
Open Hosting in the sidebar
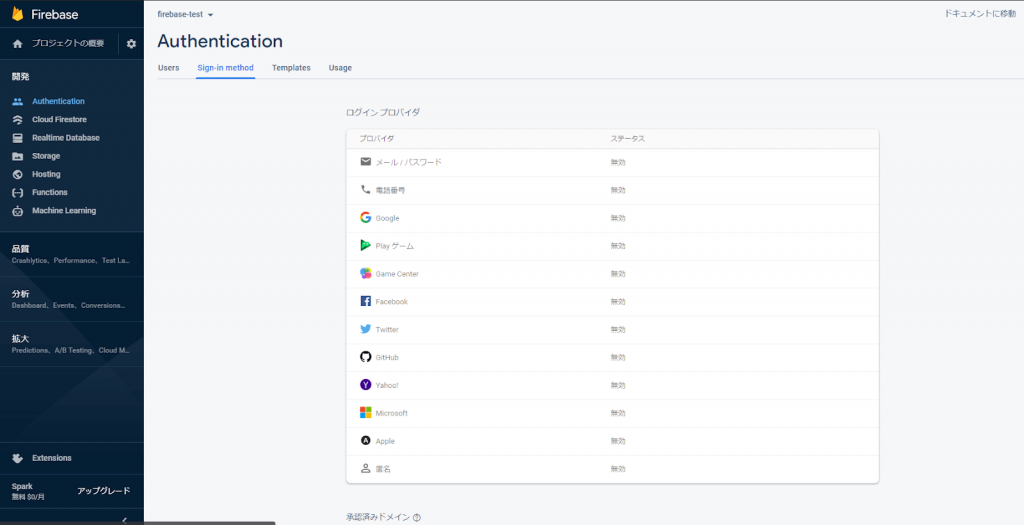[x=46, y=174]
